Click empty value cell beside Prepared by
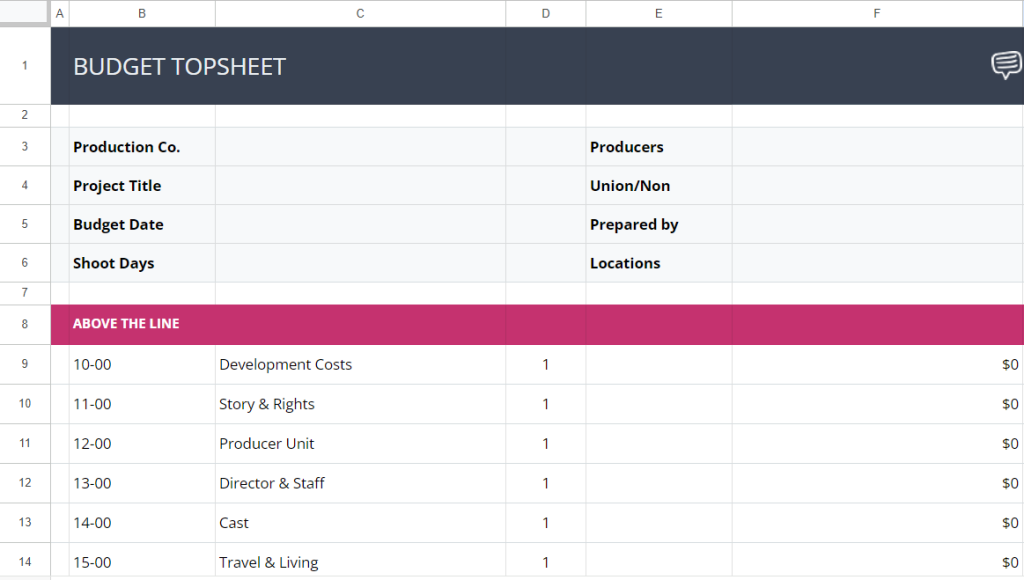This screenshot has width=1024, height=580. click(x=878, y=224)
